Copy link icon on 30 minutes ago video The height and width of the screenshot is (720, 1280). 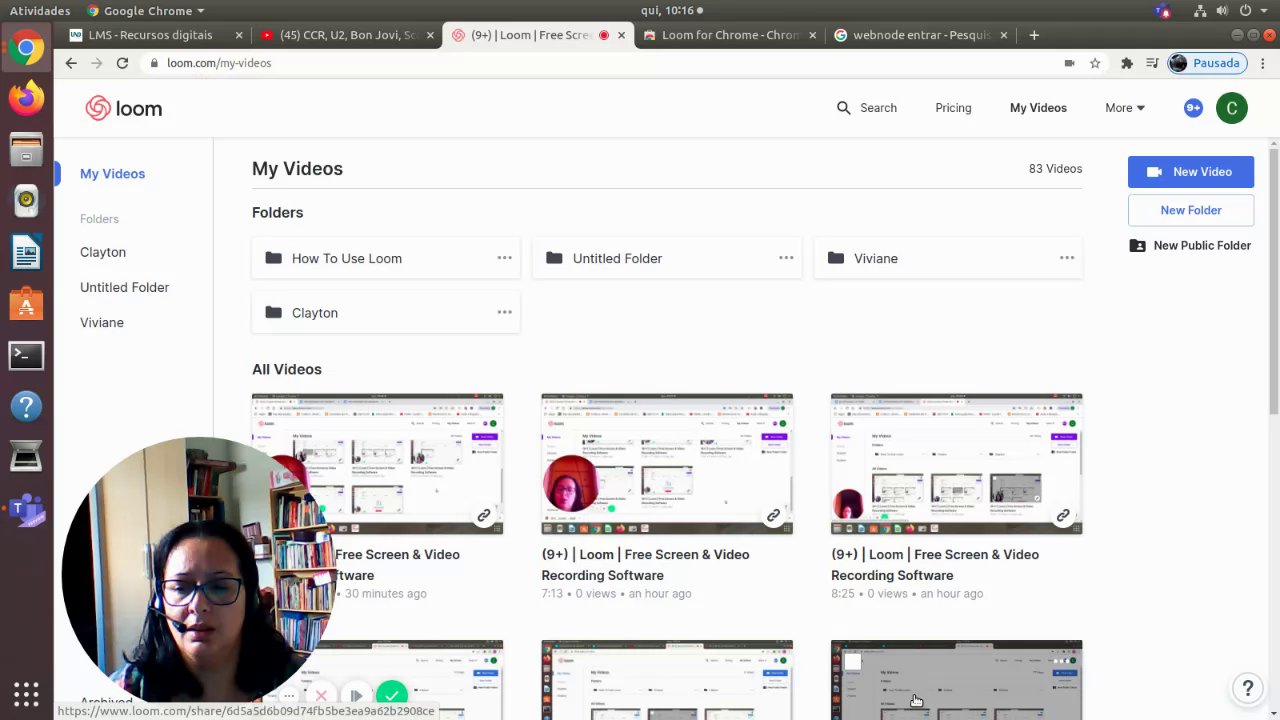pos(484,516)
